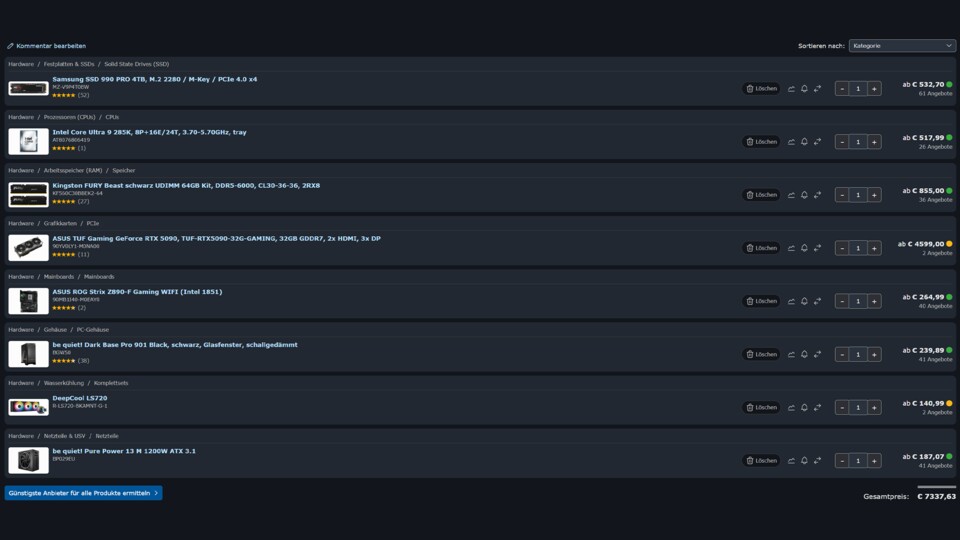Click bell icon for be quiet! Pure Power 13 M
Image resolution: width=960 pixels, height=540 pixels.
(804, 460)
